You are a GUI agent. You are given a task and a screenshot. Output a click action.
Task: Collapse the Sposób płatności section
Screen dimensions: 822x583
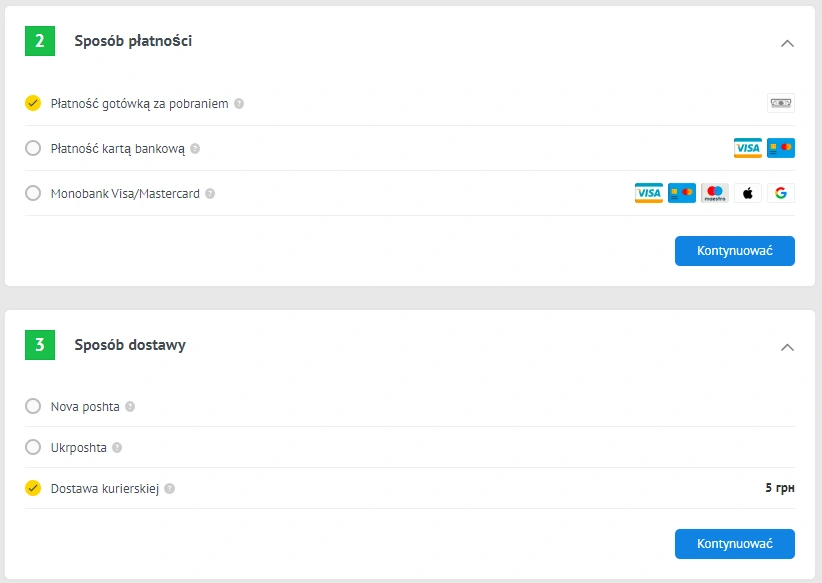pos(788,43)
